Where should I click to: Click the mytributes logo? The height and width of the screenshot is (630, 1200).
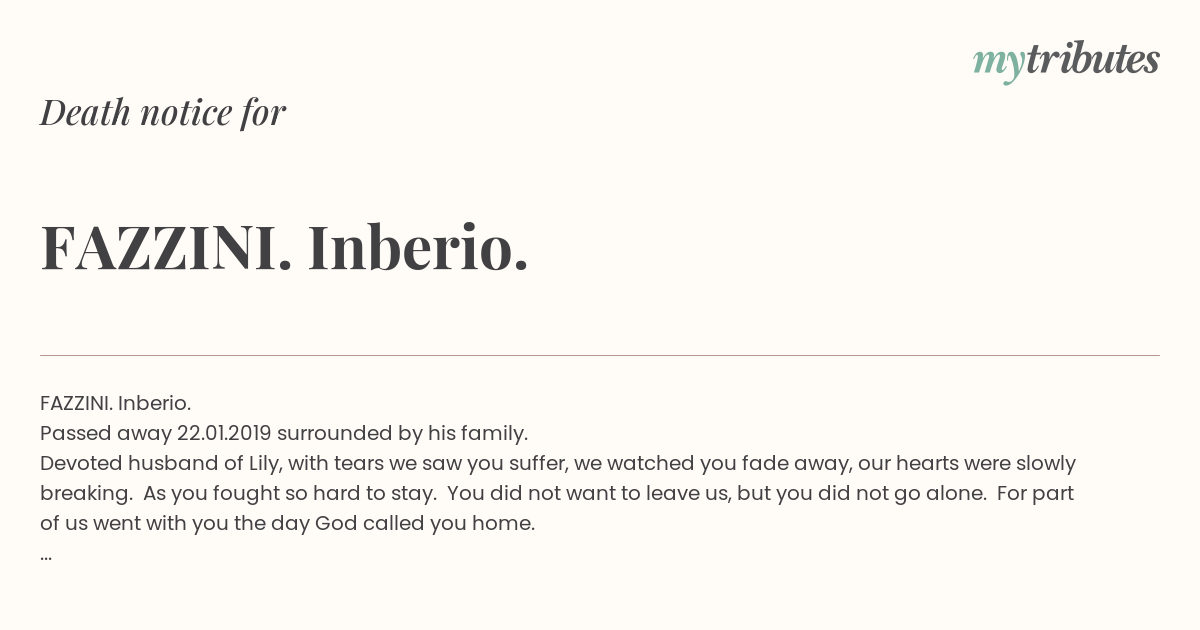click(x=1066, y=61)
